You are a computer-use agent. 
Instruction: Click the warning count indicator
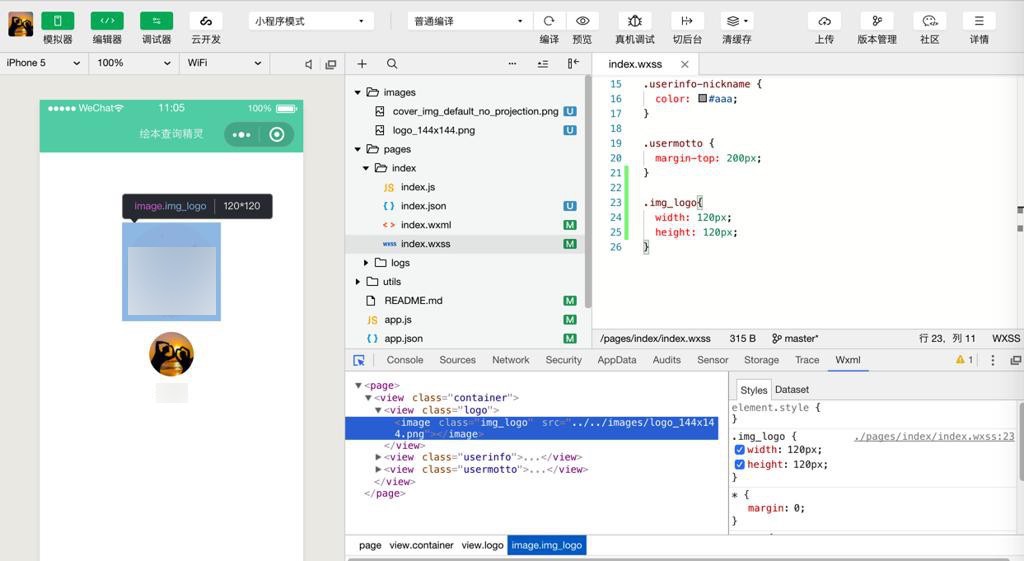pos(964,360)
